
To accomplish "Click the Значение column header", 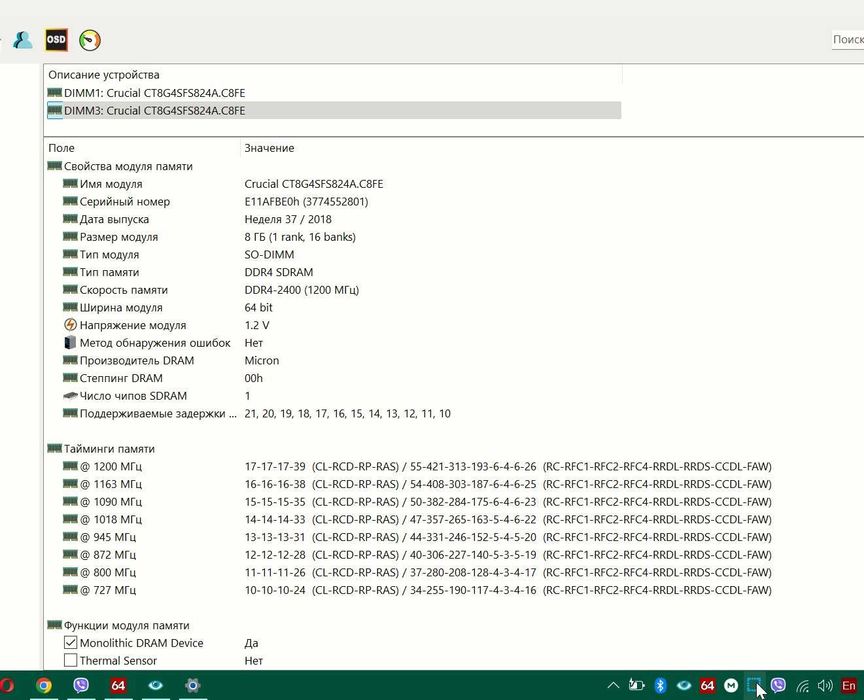I will (x=269, y=148).
